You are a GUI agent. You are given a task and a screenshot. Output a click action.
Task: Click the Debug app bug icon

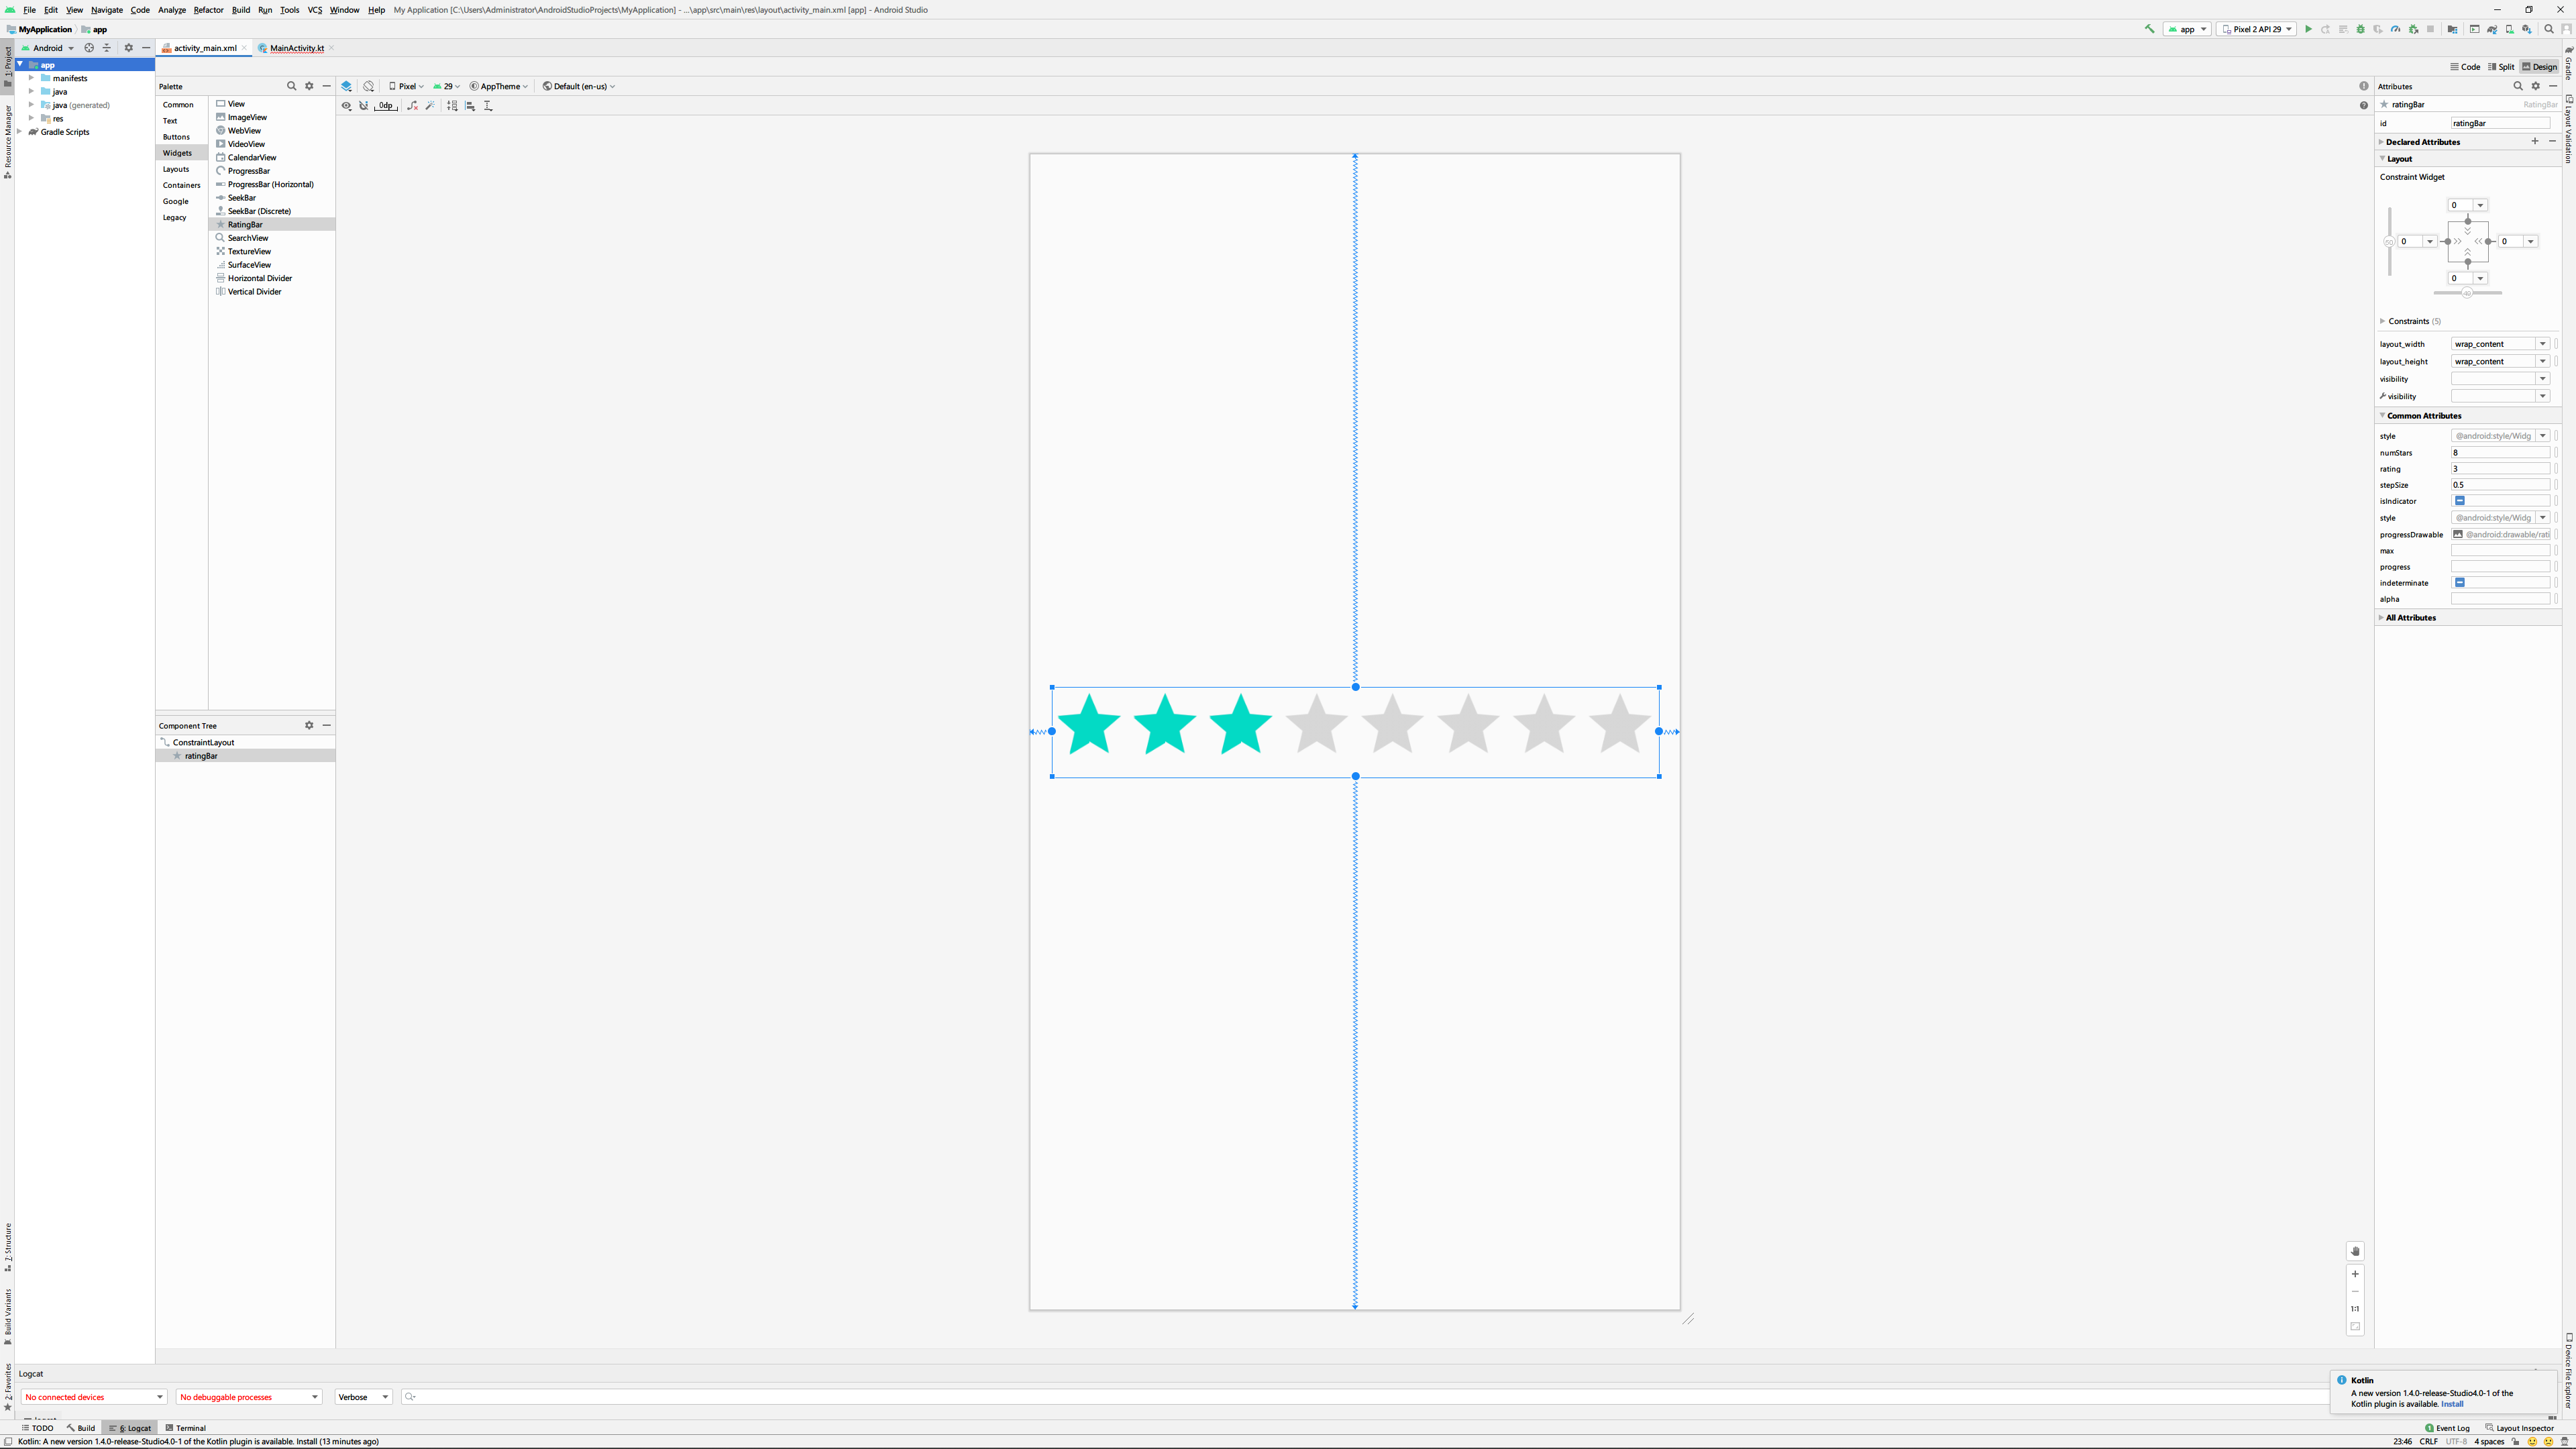pyautogui.click(x=2360, y=29)
